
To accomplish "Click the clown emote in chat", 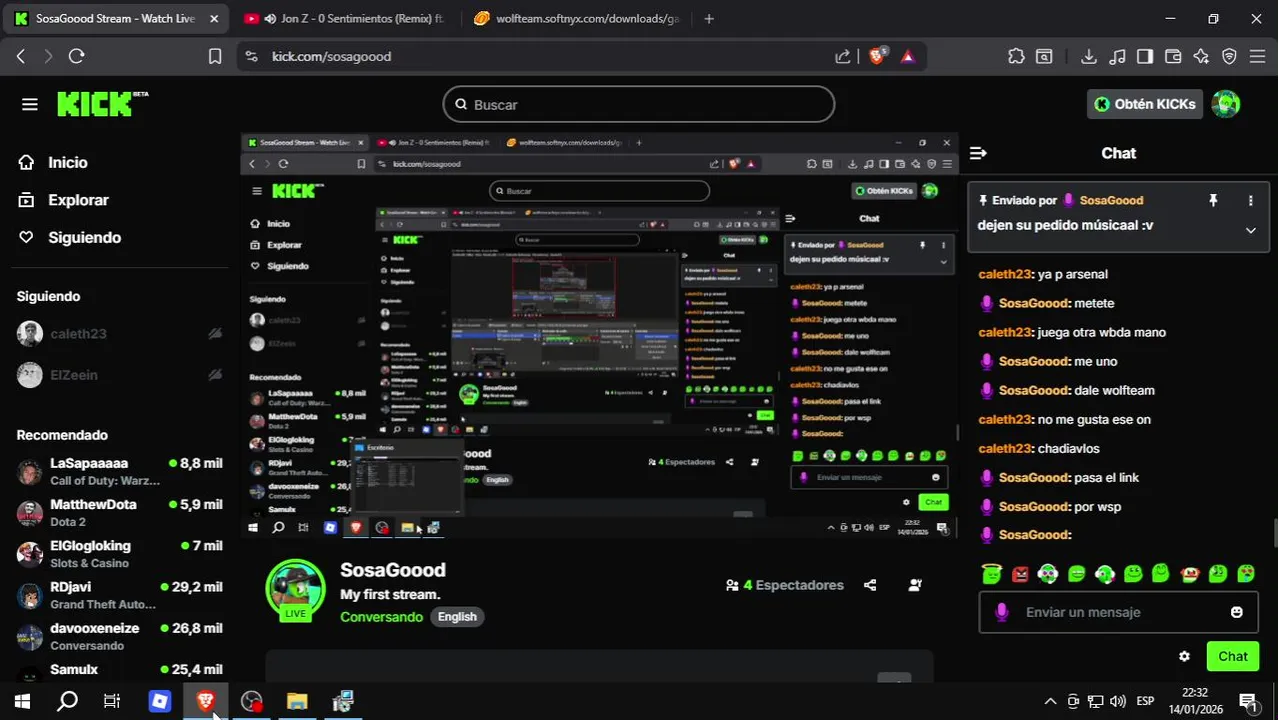I will point(1190,574).
